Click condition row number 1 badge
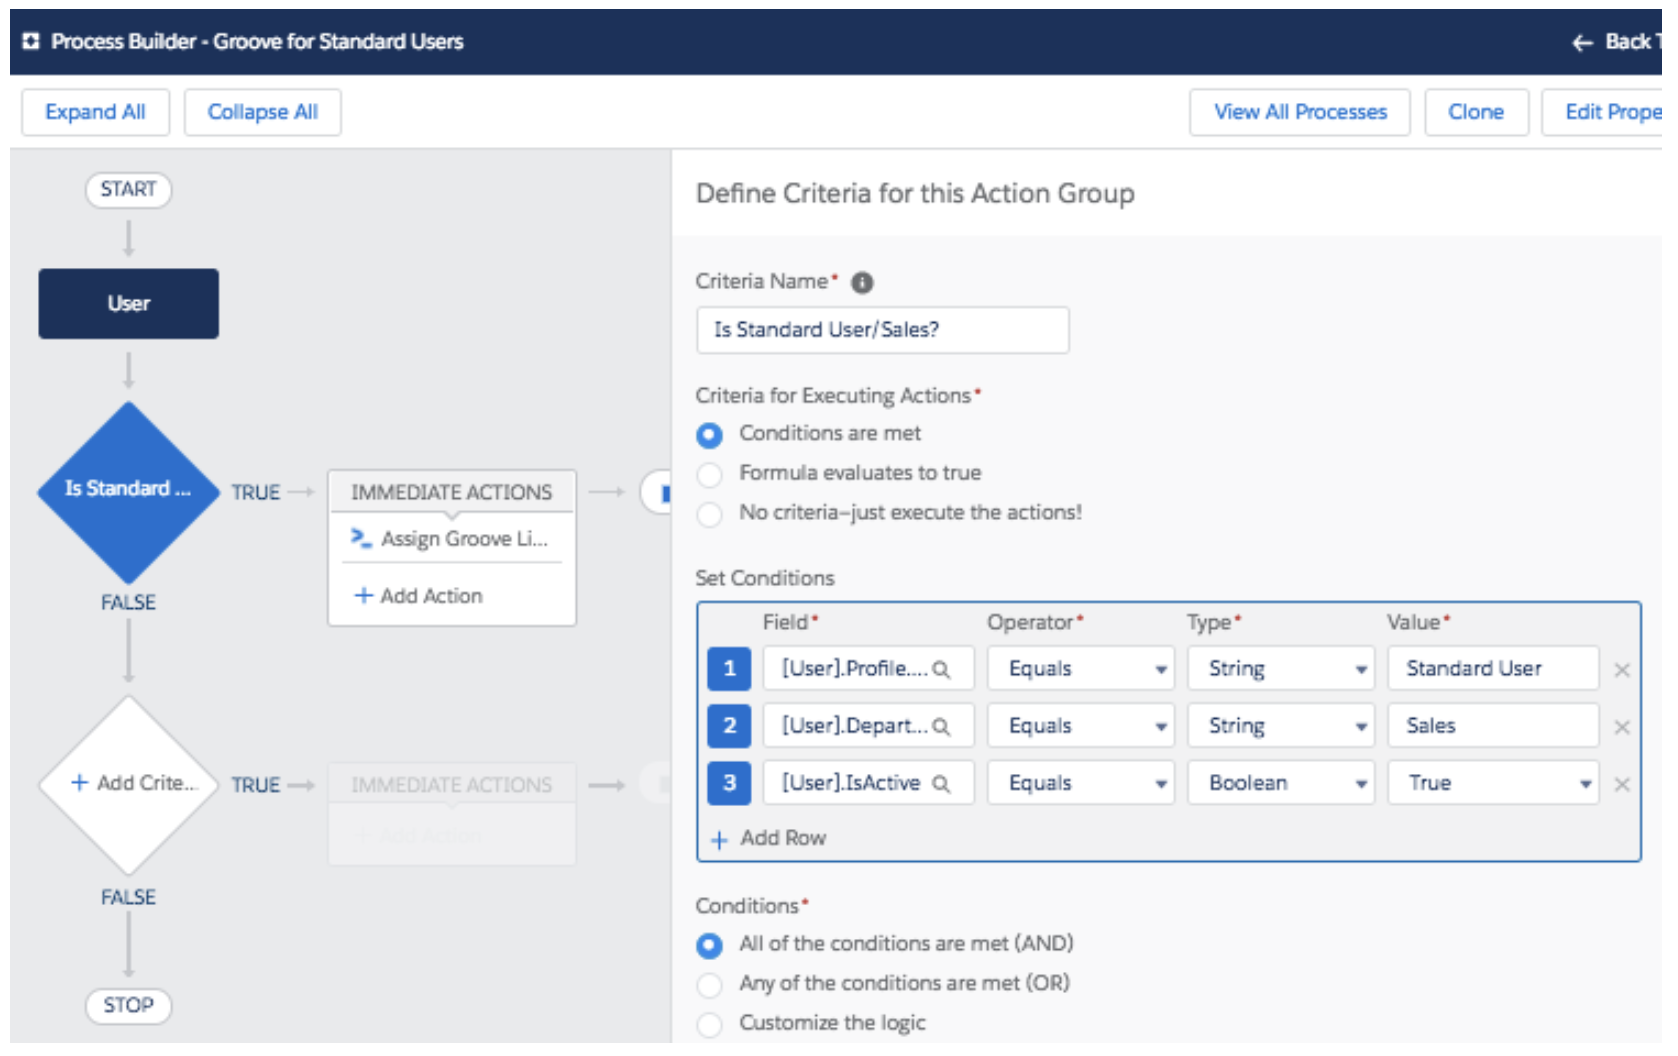The image size is (1678, 1056). pyautogui.click(x=729, y=668)
